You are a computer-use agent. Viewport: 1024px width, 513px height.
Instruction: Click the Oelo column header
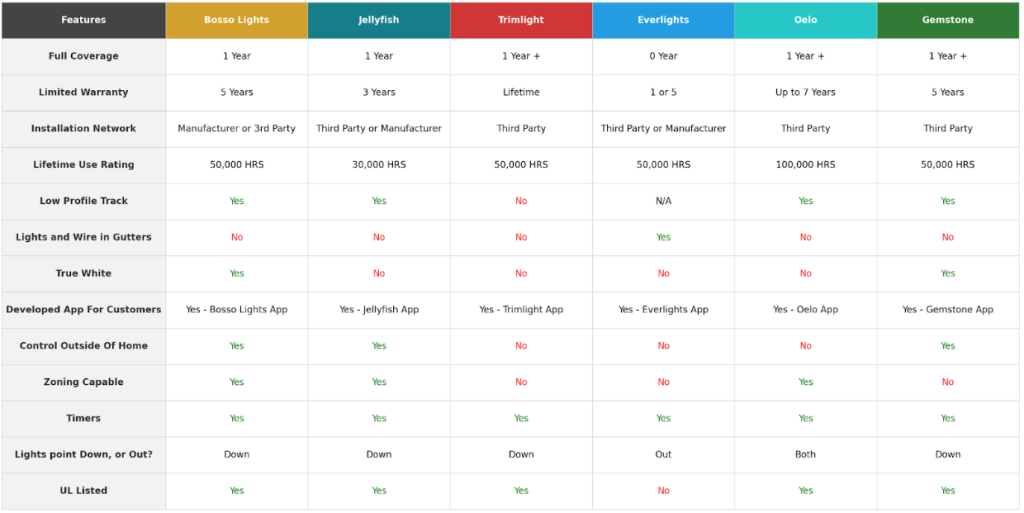point(805,20)
